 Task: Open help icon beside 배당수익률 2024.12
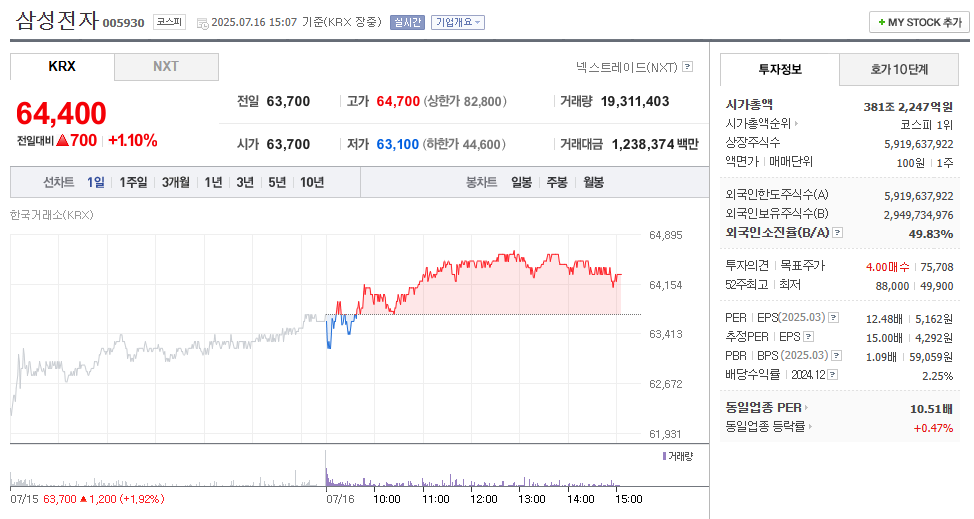click(832, 374)
